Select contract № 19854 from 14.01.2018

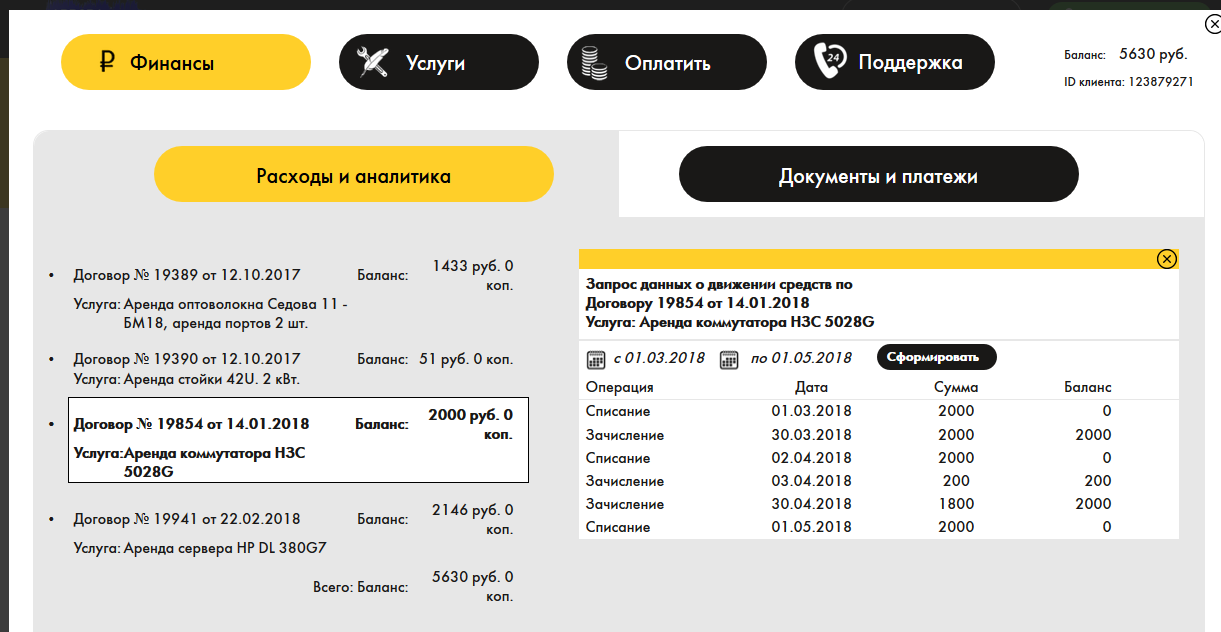tap(191, 423)
